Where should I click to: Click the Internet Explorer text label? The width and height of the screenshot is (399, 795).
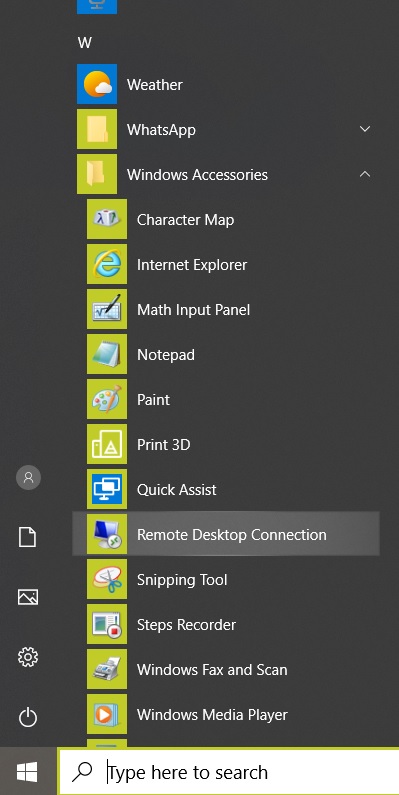192,265
